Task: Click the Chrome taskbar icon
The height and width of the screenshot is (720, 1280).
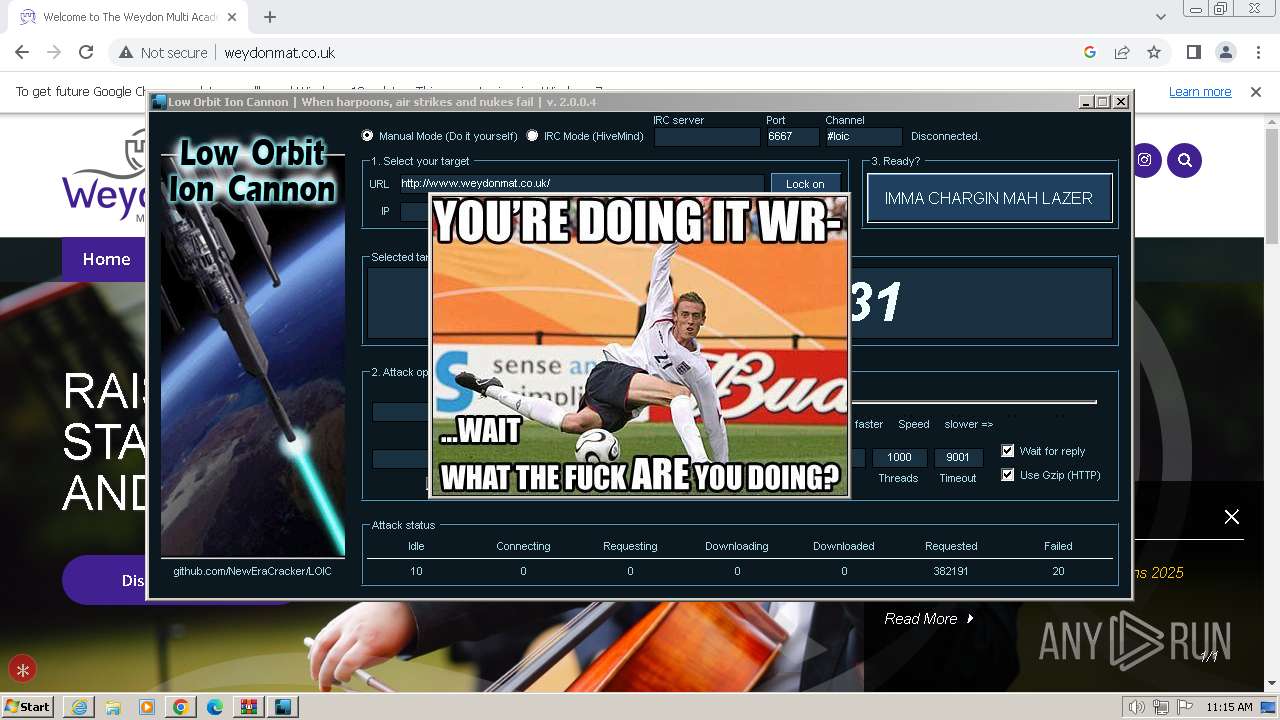Action: pyautogui.click(x=181, y=707)
